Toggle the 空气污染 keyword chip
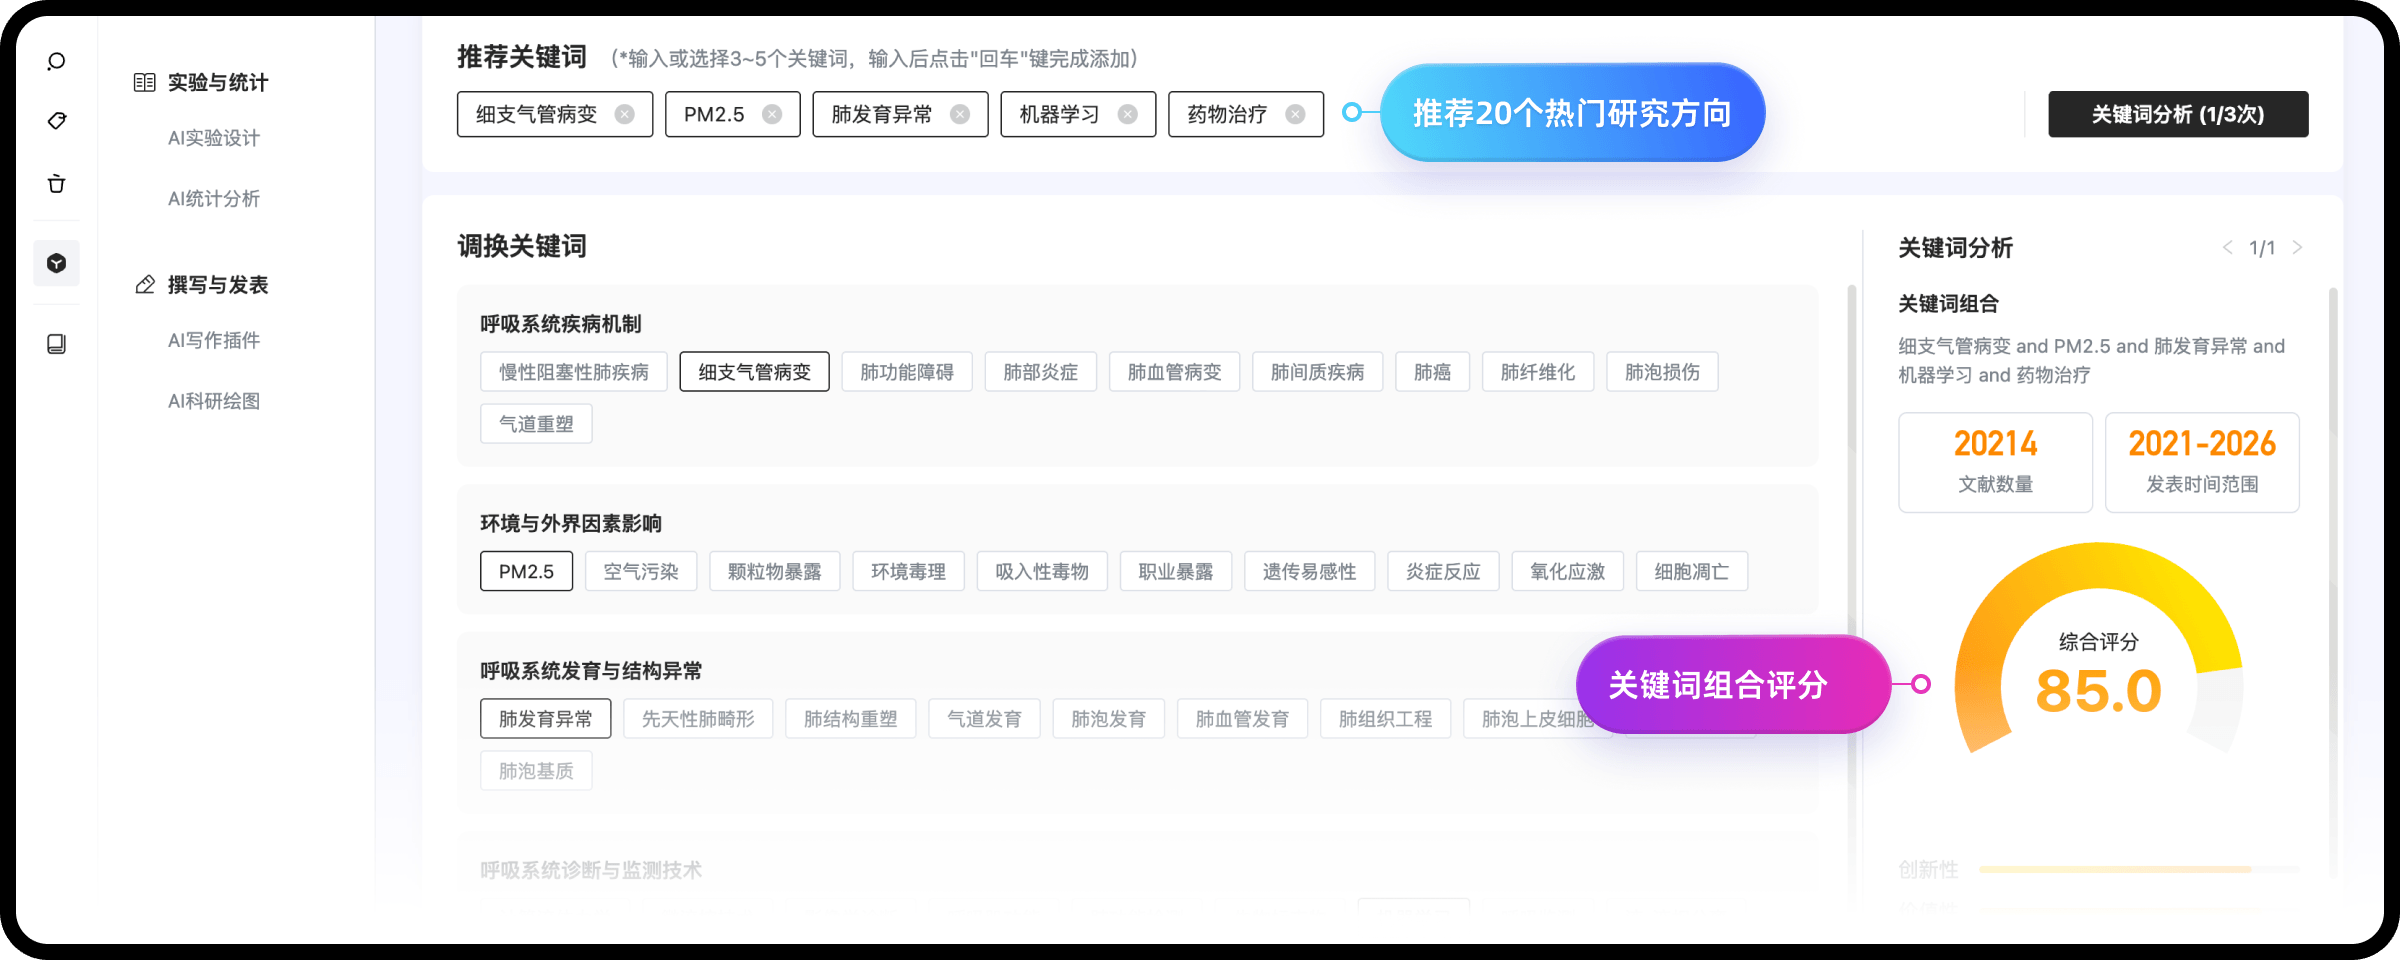Viewport: 2400px width, 960px height. [x=641, y=571]
